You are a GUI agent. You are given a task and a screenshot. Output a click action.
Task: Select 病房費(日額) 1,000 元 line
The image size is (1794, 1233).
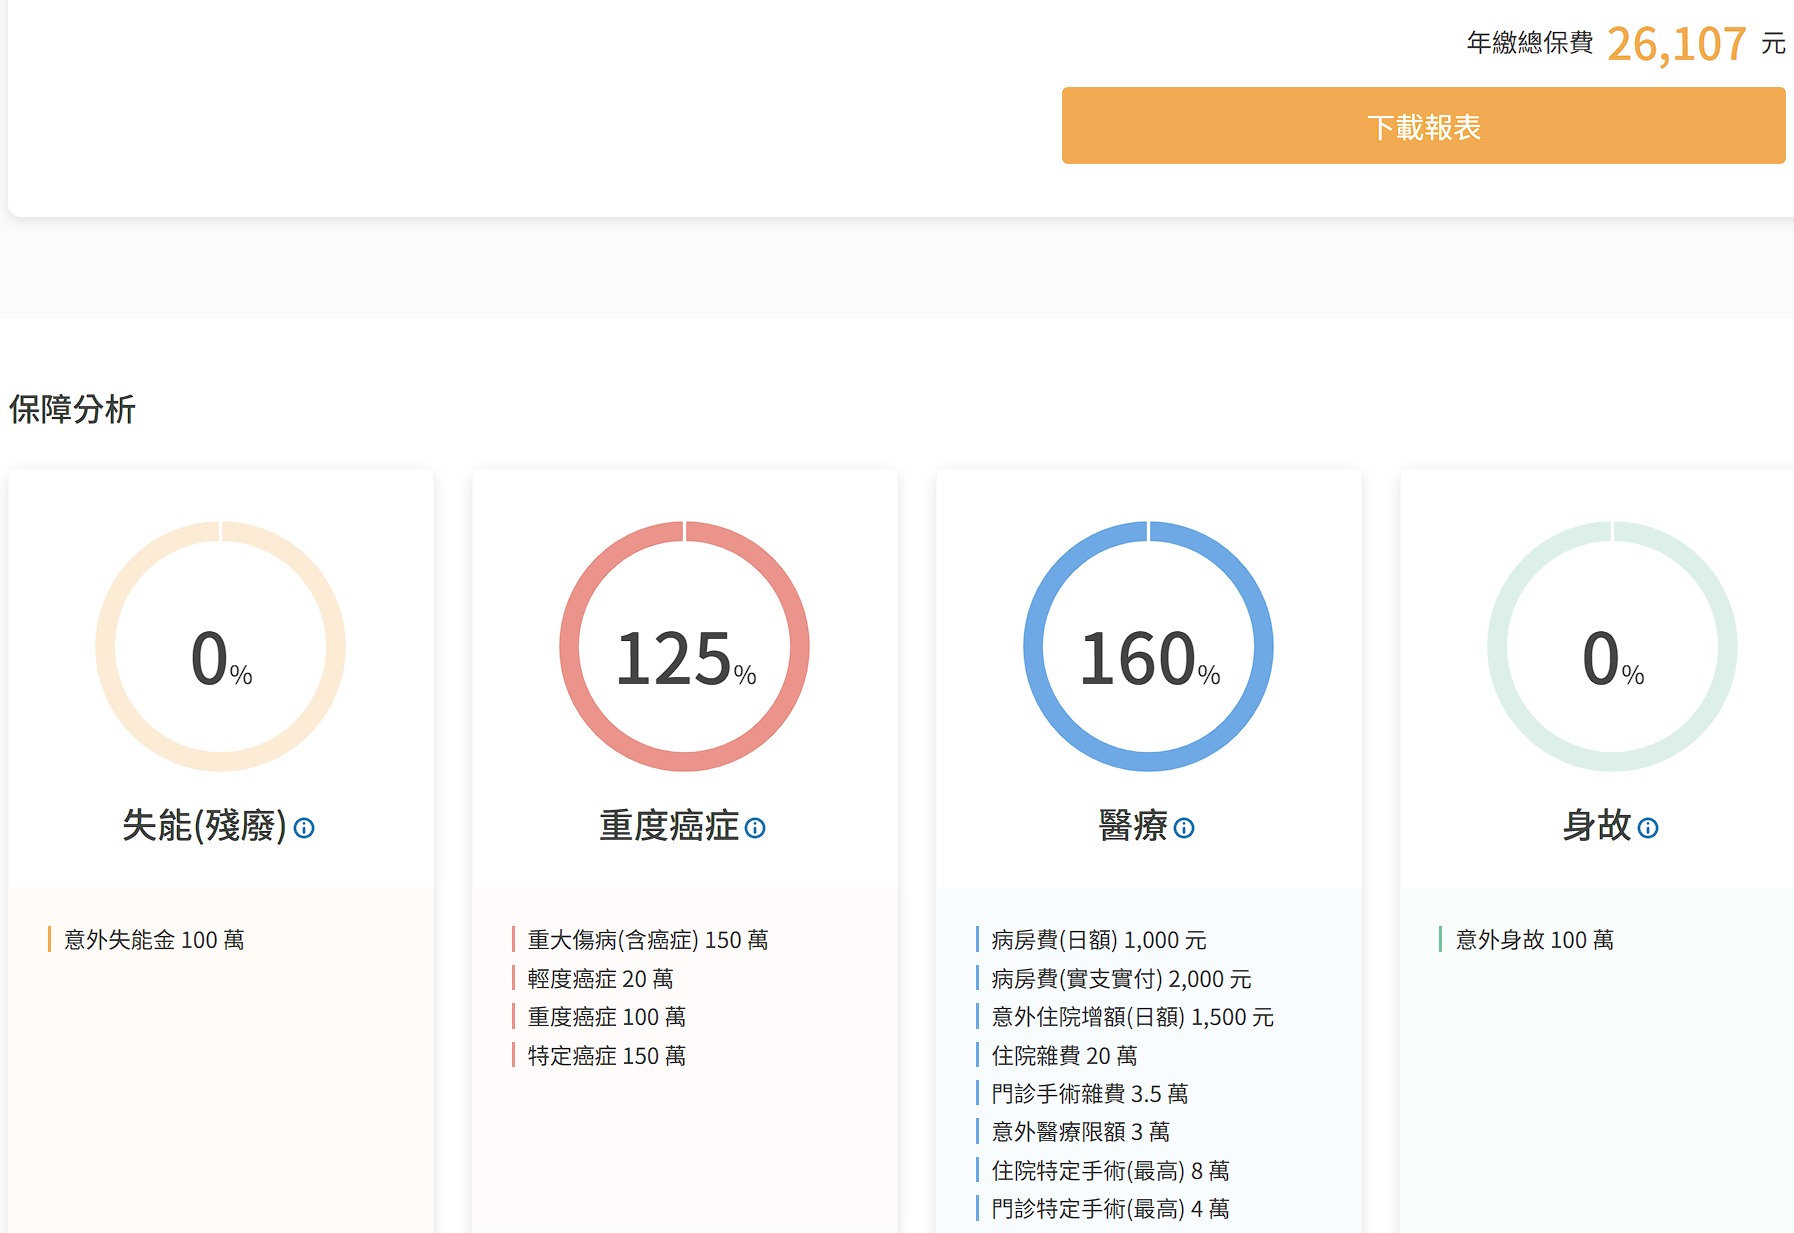point(1099,940)
